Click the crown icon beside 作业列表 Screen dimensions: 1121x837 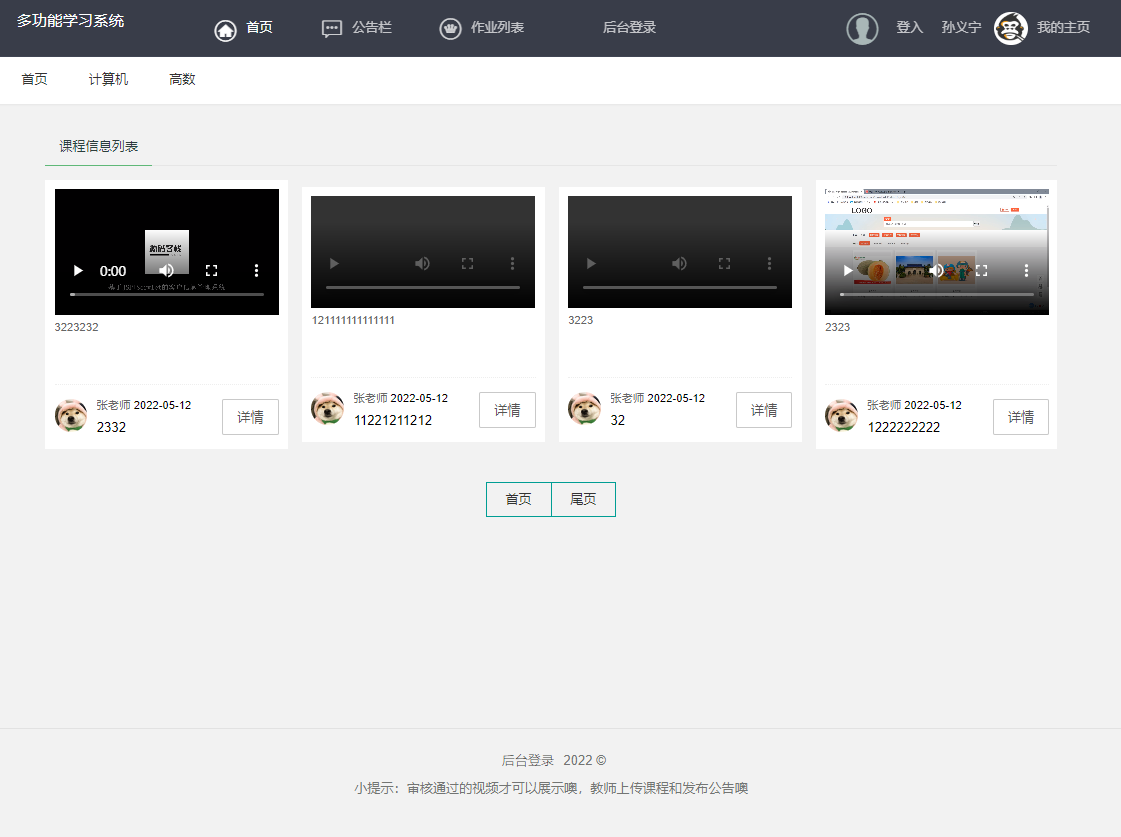coord(450,29)
